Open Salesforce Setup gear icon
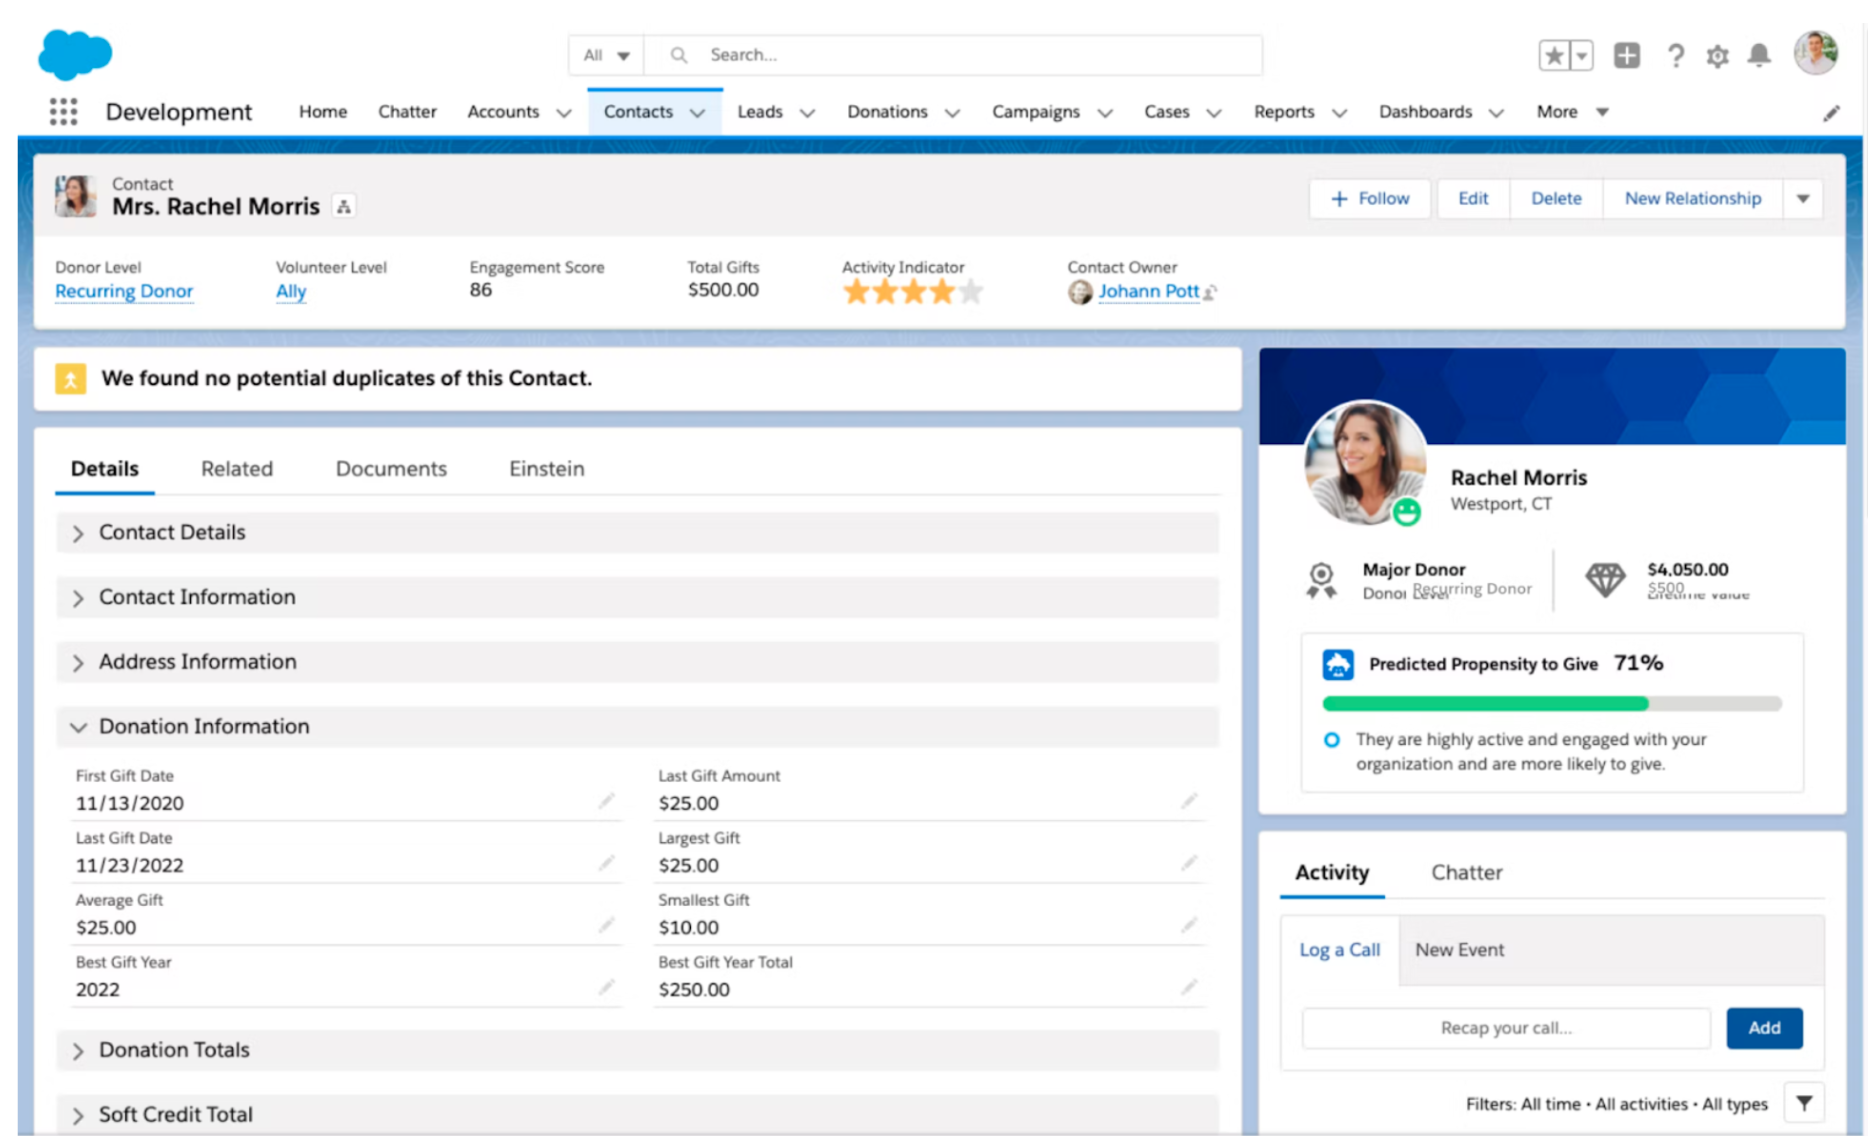Viewport: 1868px width, 1136px height. click(x=1717, y=55)
